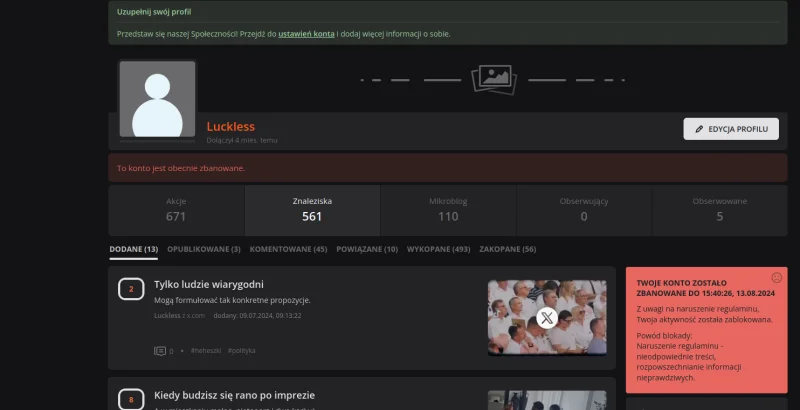800x410 pixels.
Task: Open post 'Tylko ludzie wiarygodni'
Action: click(x=209, y=284)
